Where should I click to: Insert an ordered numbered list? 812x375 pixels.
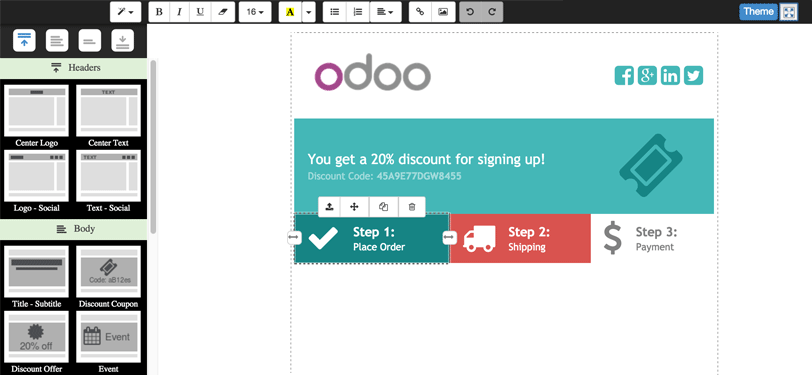pos(358,12)
